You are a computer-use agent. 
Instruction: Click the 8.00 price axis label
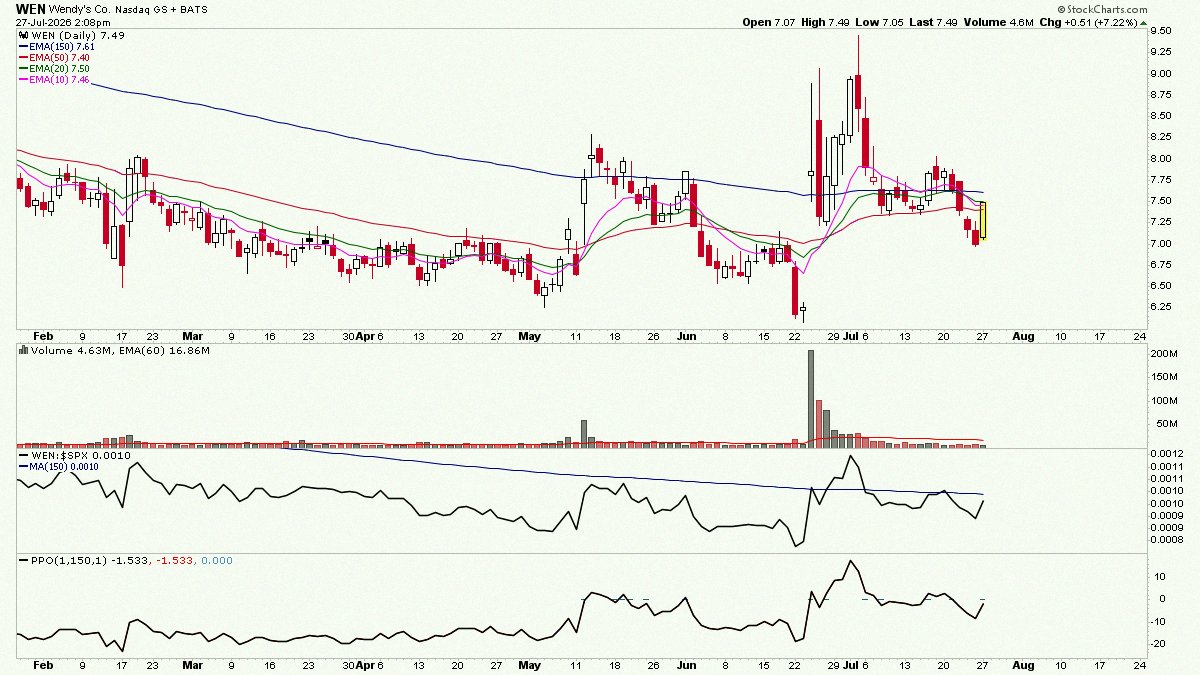click(x=1161, y=159)
